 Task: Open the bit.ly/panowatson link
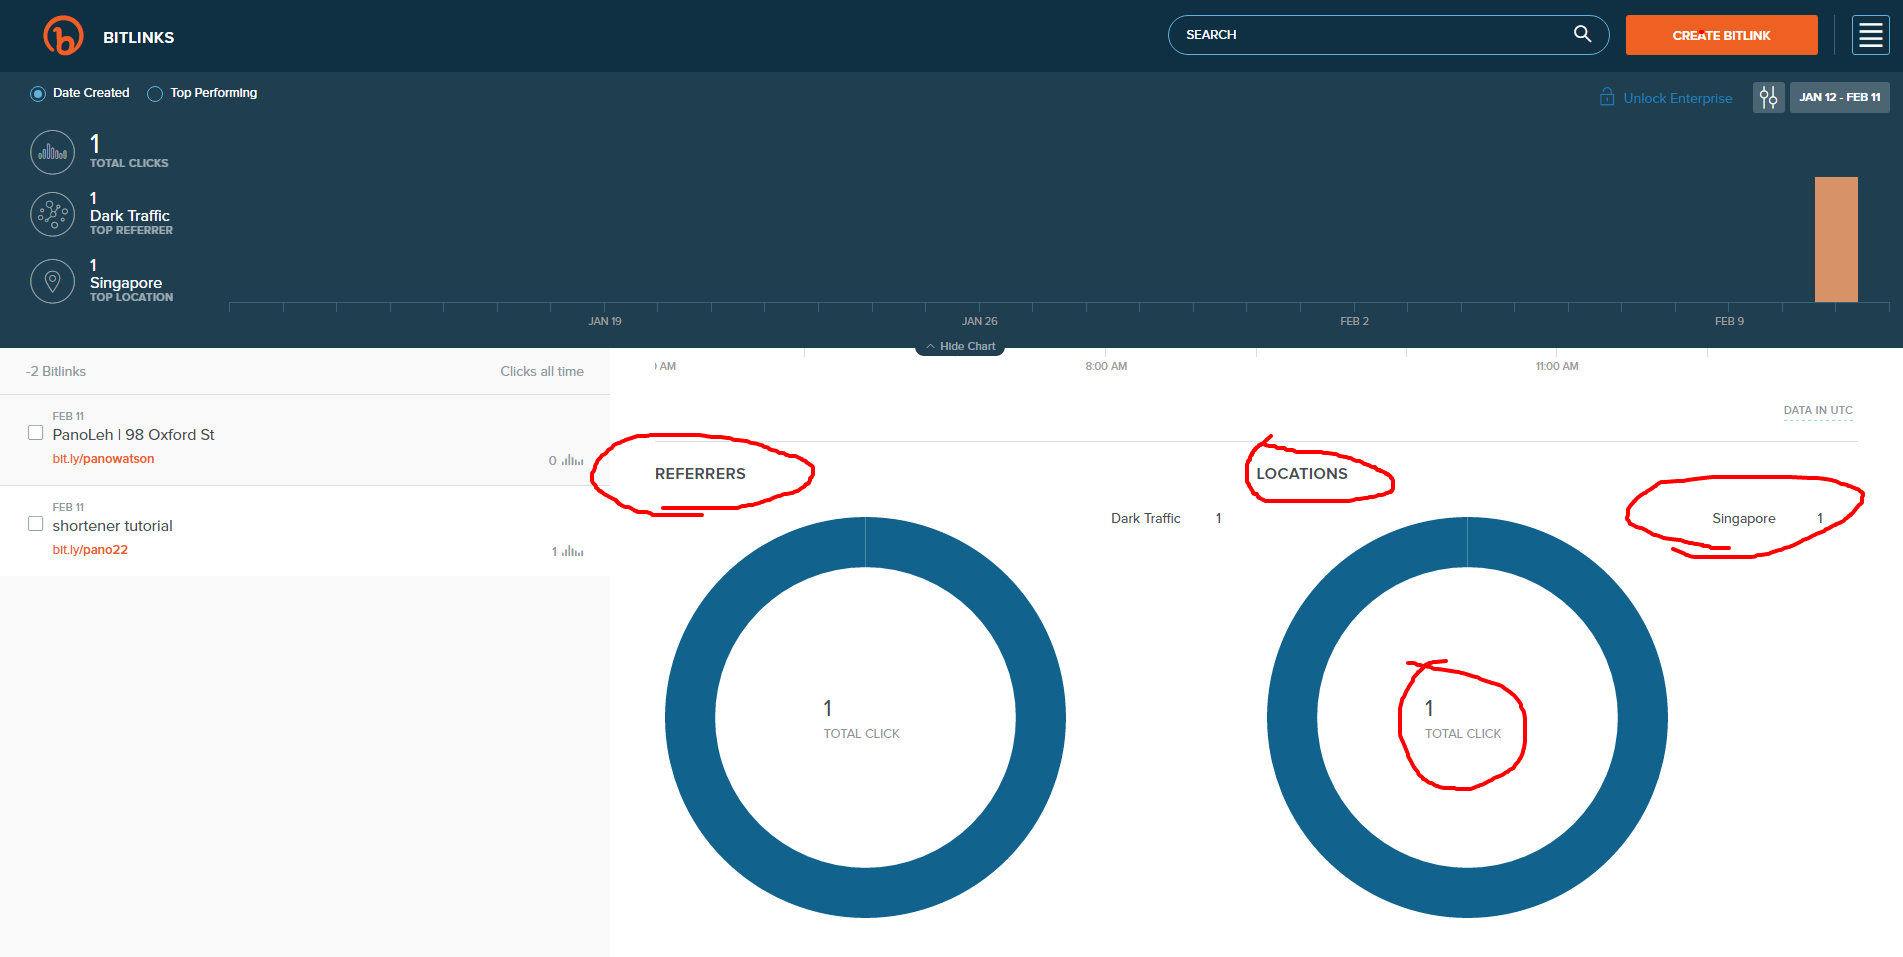103,459
